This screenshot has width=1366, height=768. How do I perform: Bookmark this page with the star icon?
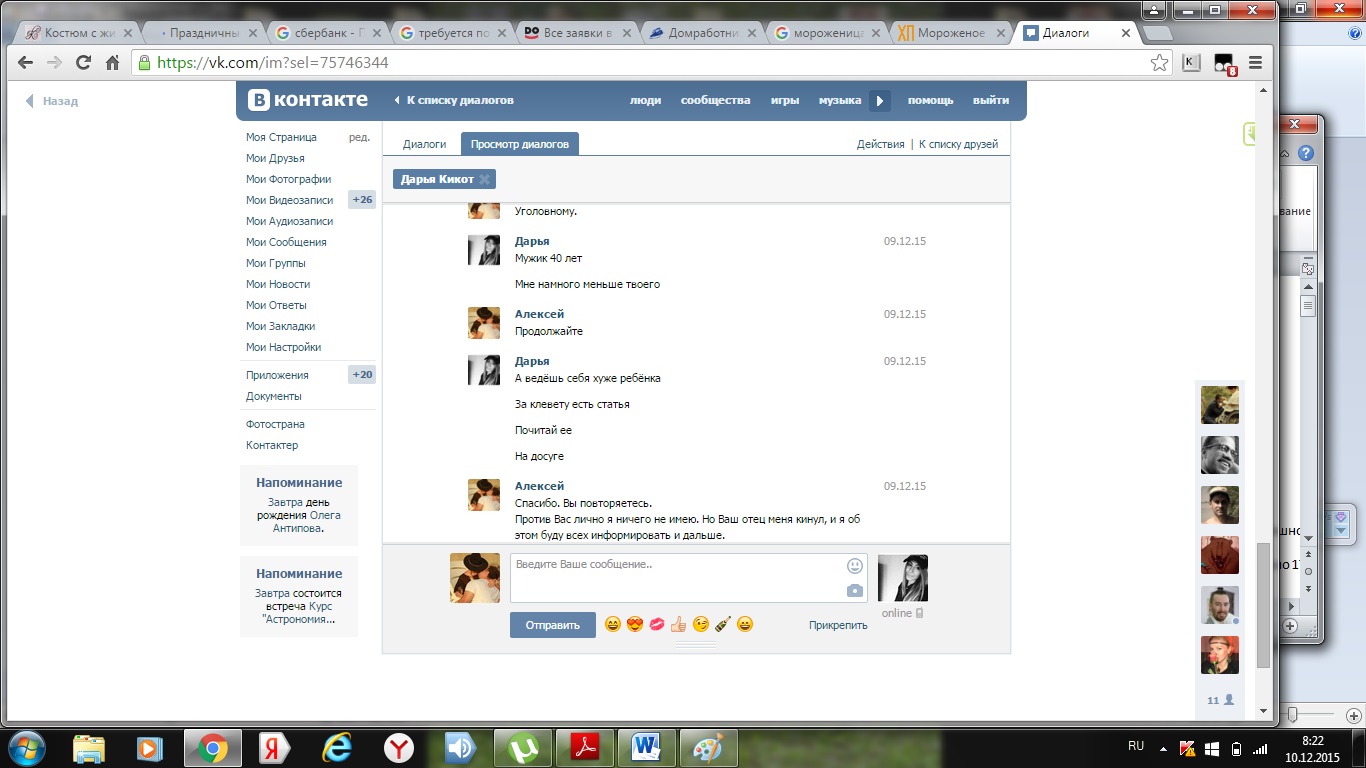tap(1159, 63)
